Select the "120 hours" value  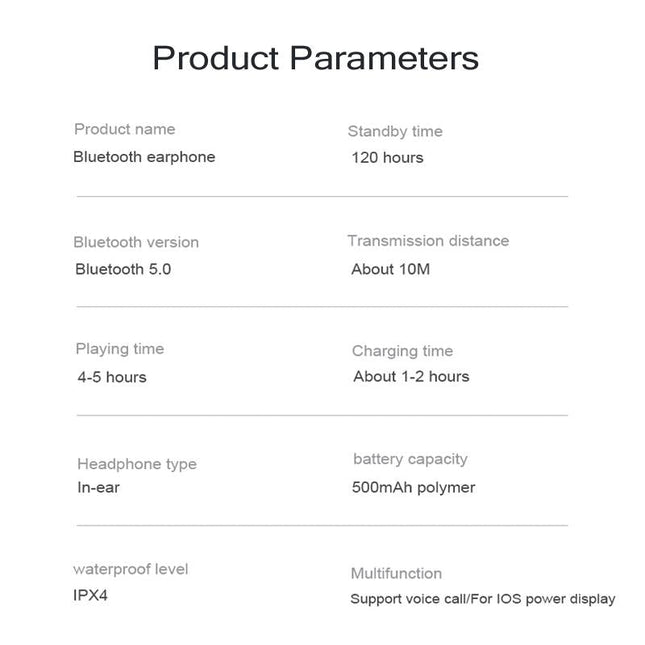(387, 157)
